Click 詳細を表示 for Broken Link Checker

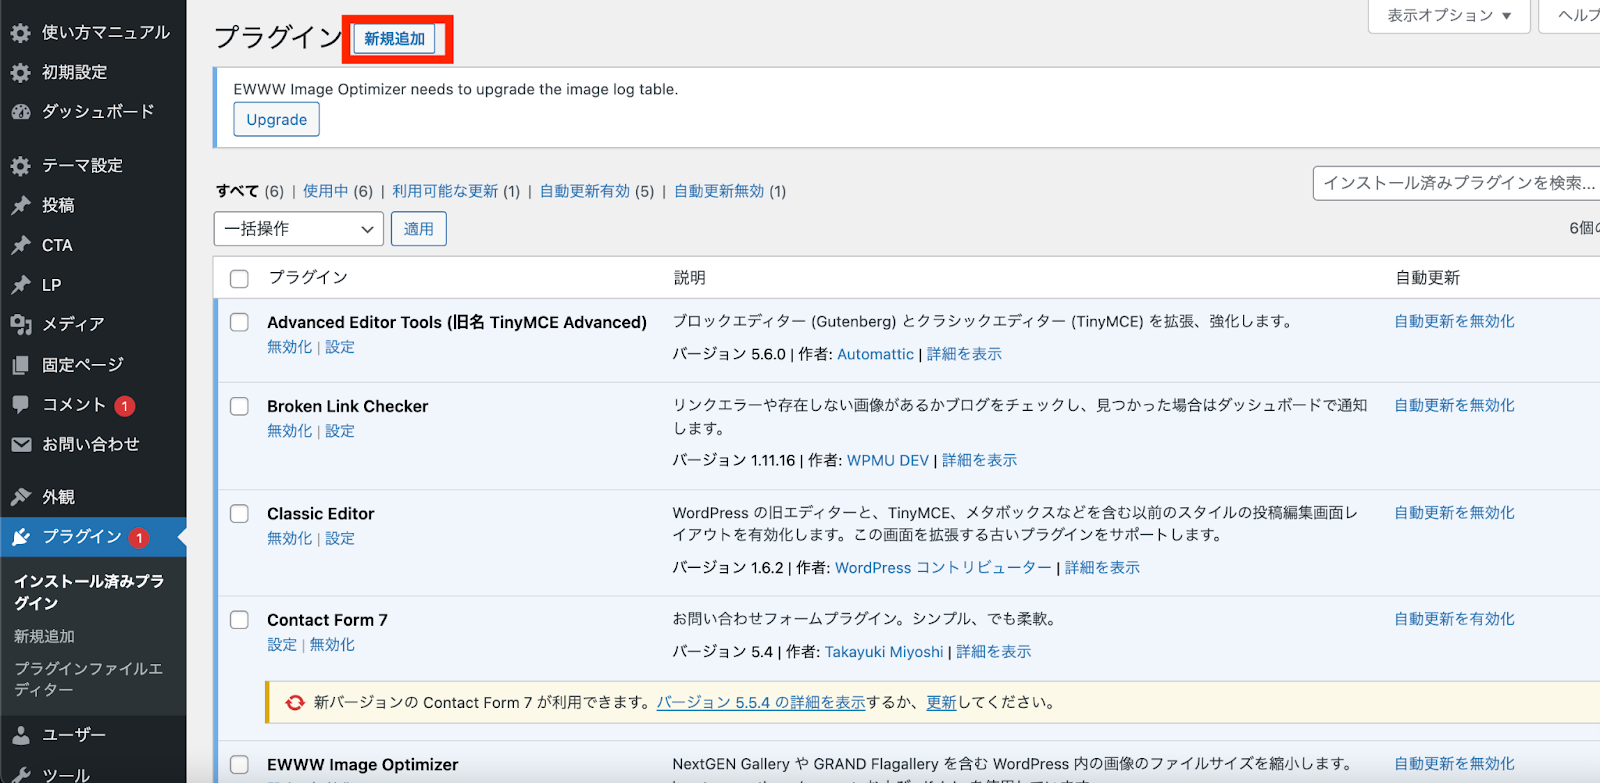(979, 461)
